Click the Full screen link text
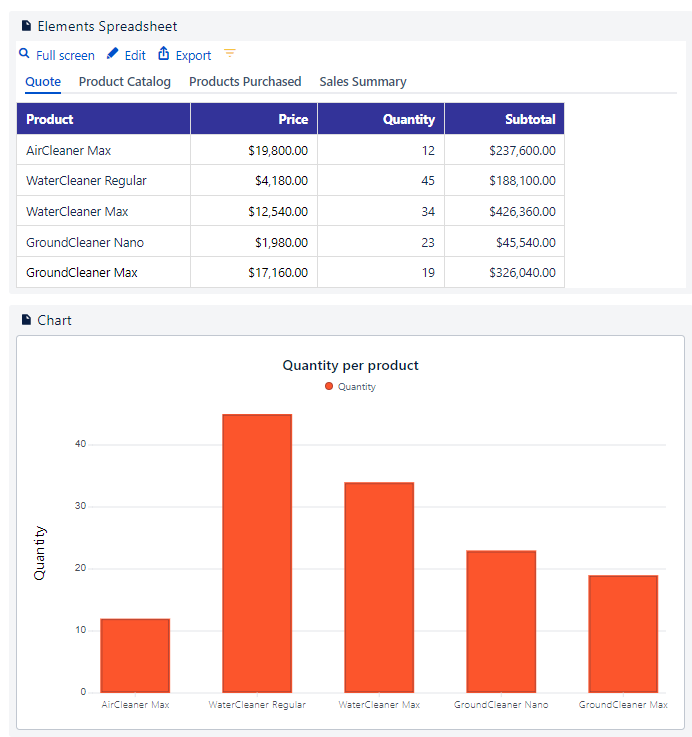692x737 pixels. point(65,56)
